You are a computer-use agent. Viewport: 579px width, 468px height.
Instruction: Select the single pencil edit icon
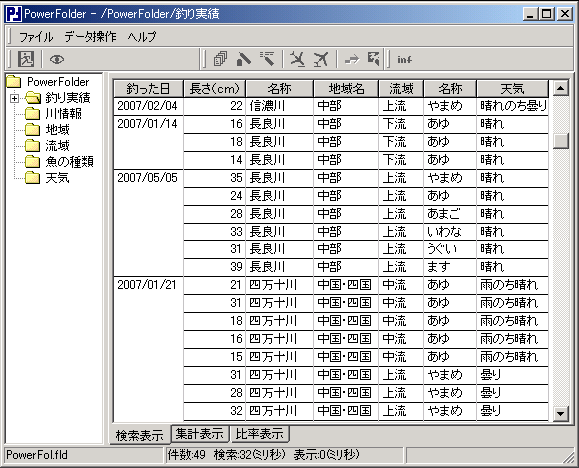point(244,59)
